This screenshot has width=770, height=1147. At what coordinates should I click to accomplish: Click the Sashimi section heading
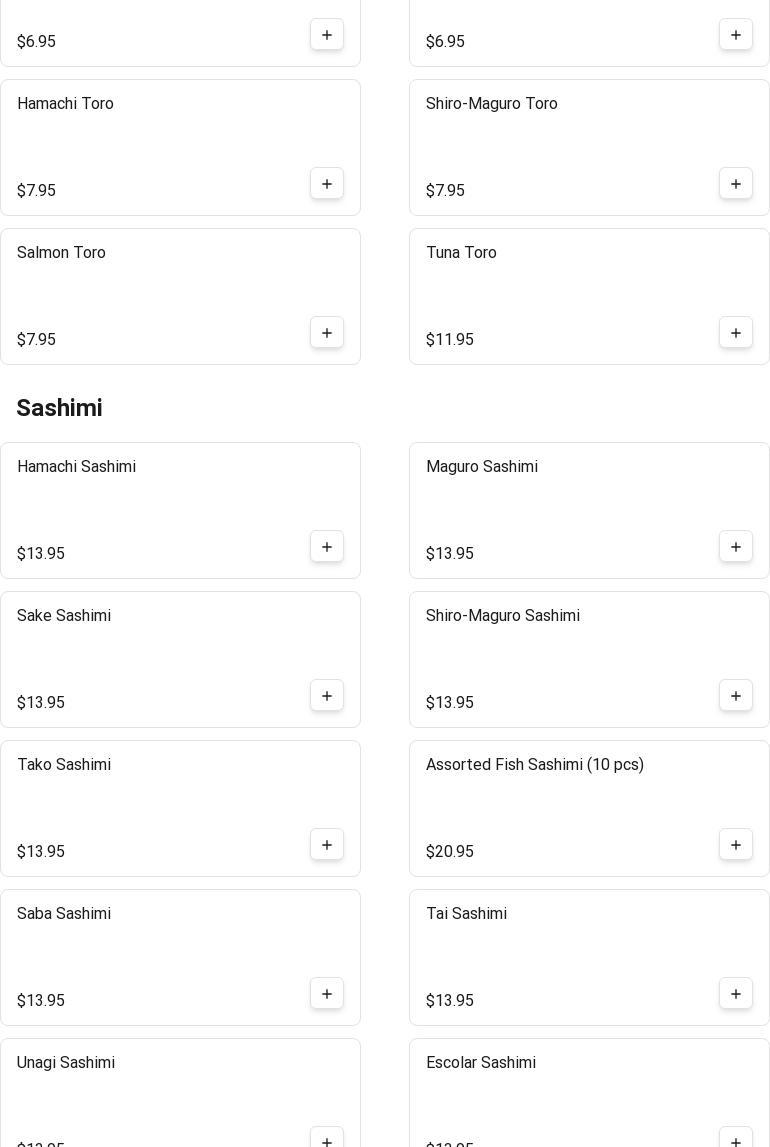pos(59,408)
